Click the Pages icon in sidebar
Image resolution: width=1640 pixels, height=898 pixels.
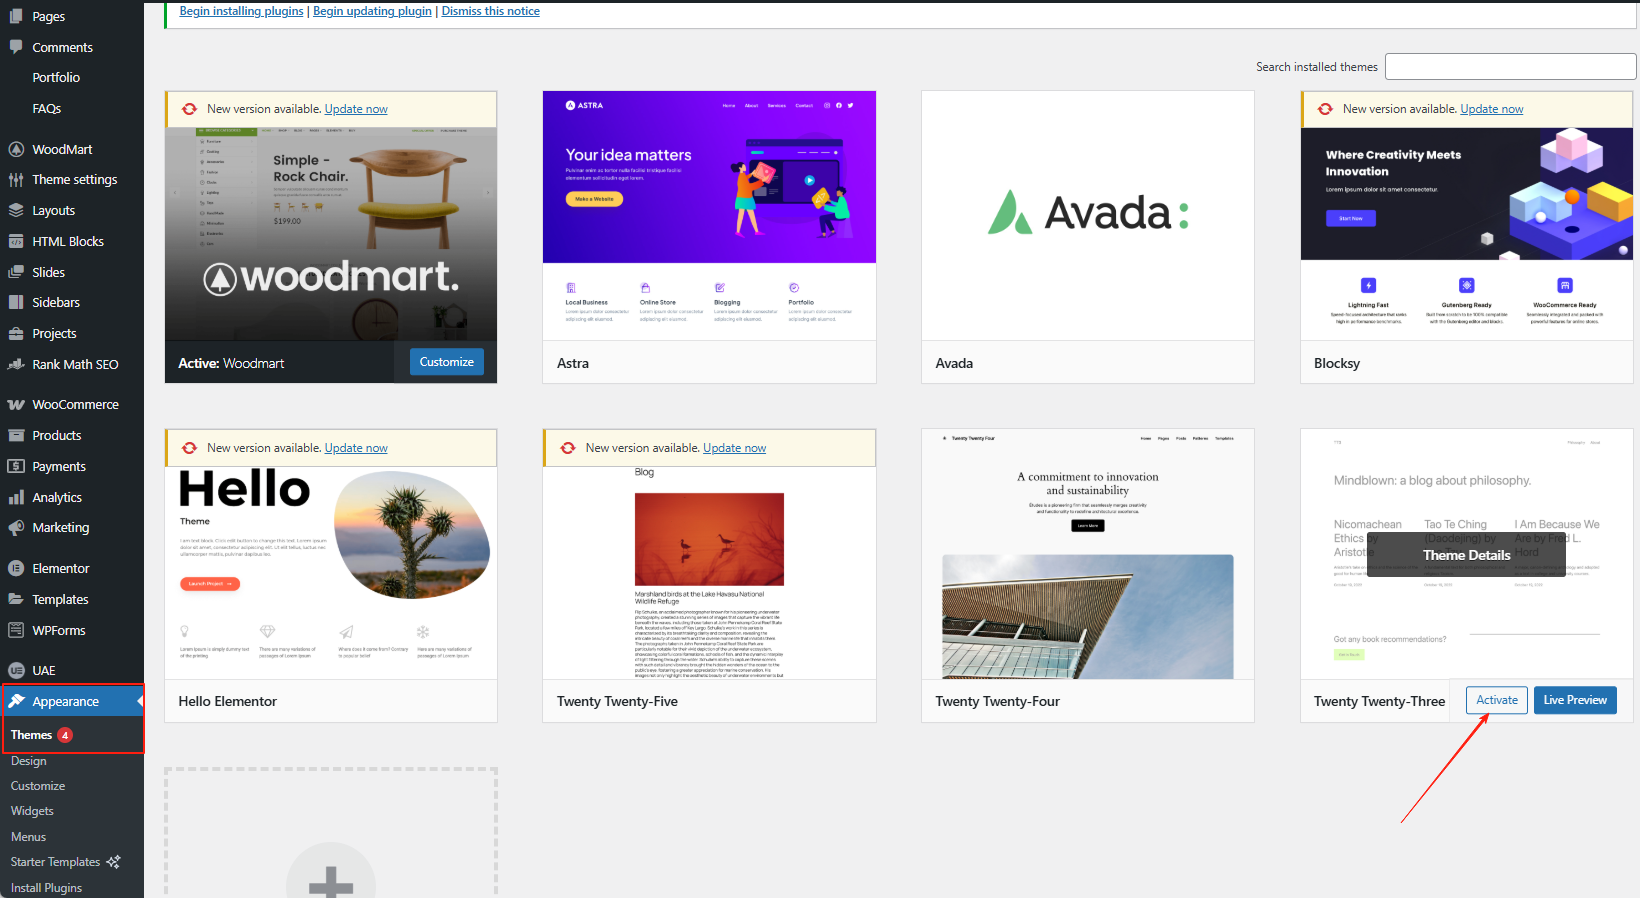(x=16, y=16)
